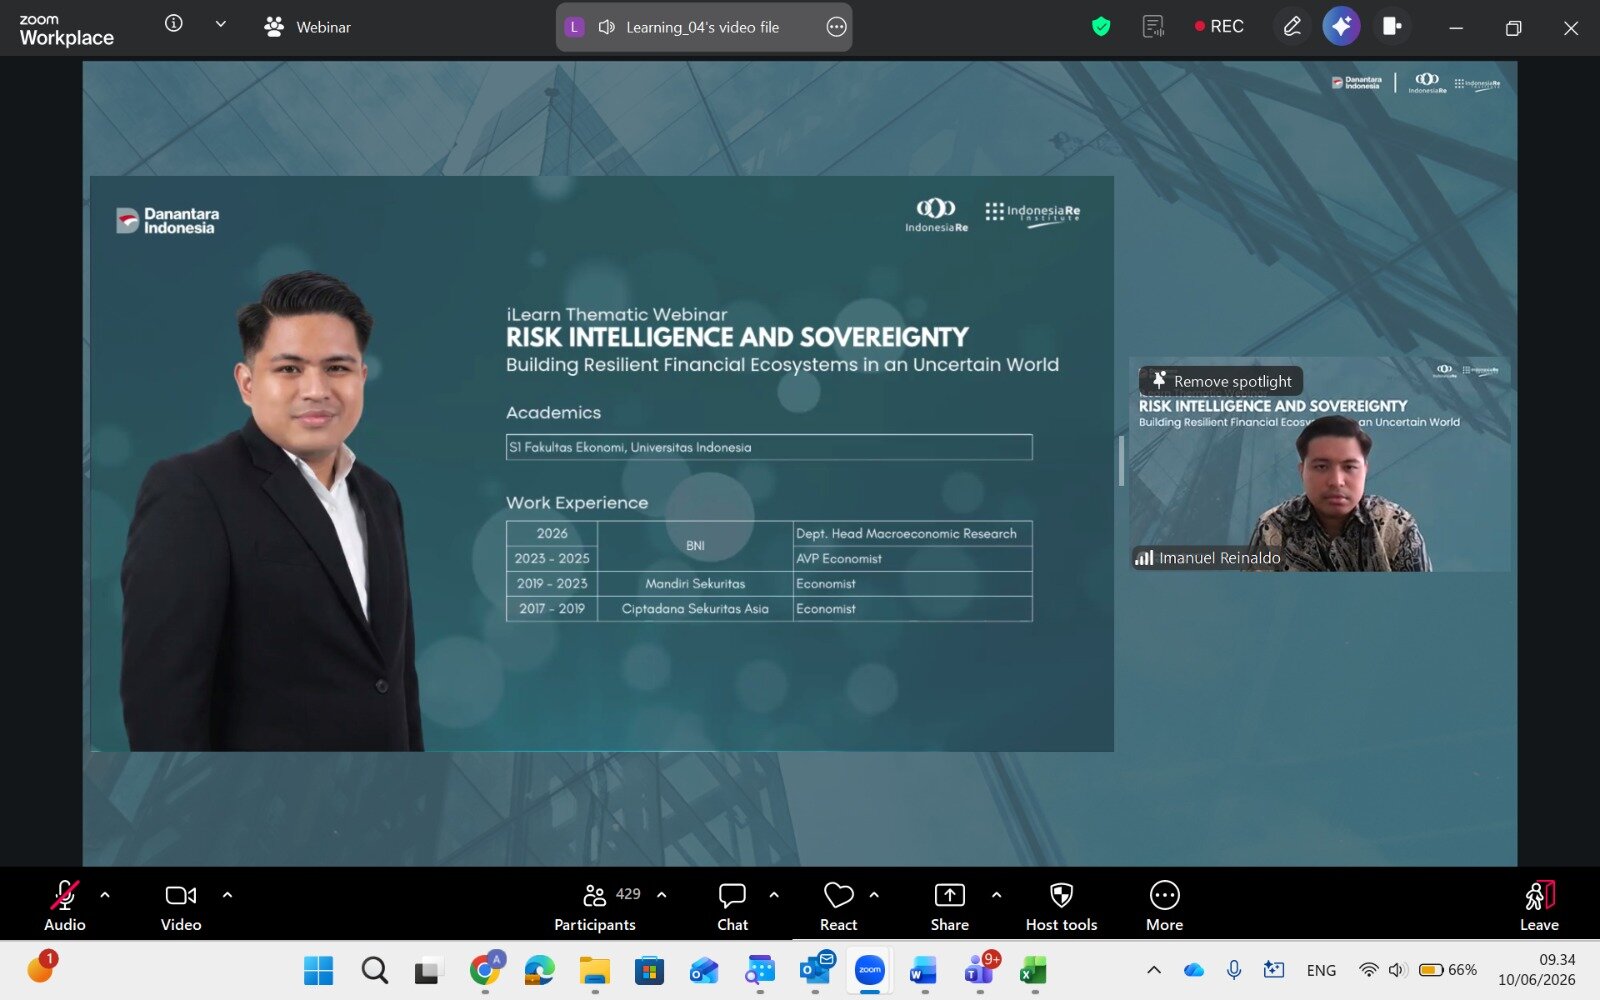The height and width of the screenshot is (1000, 1600).
Task: Open Task View from taskbar
Action: click(429, 970)
